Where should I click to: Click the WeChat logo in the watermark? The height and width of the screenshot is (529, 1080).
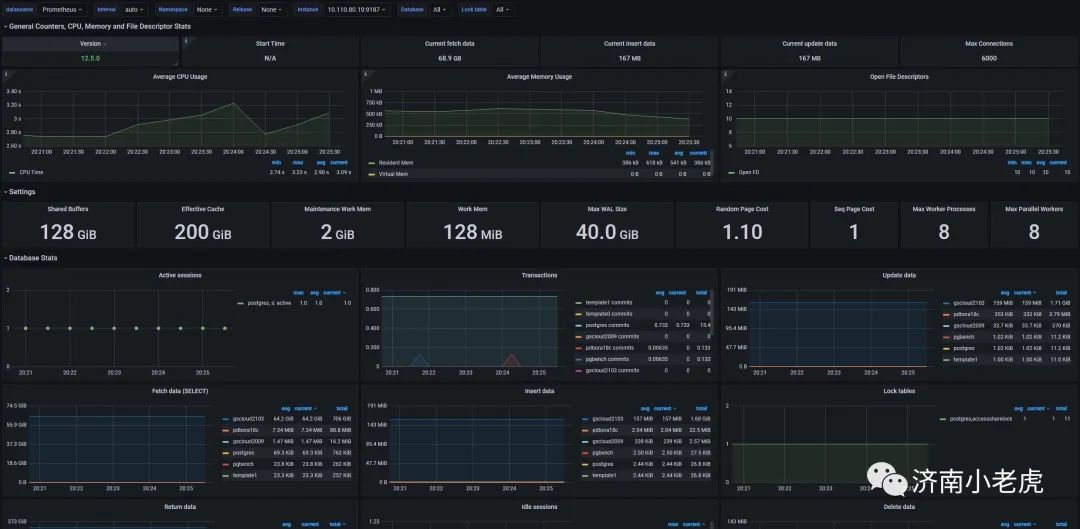point(887,478)
